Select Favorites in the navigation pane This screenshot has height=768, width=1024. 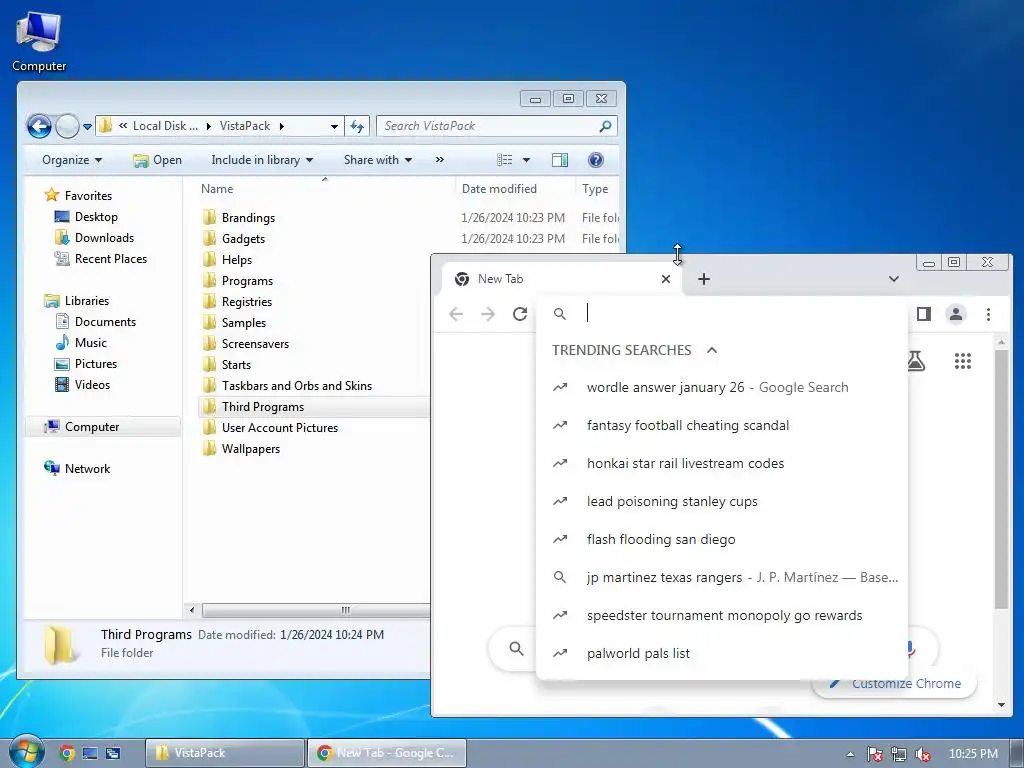(x=78, y=195)
